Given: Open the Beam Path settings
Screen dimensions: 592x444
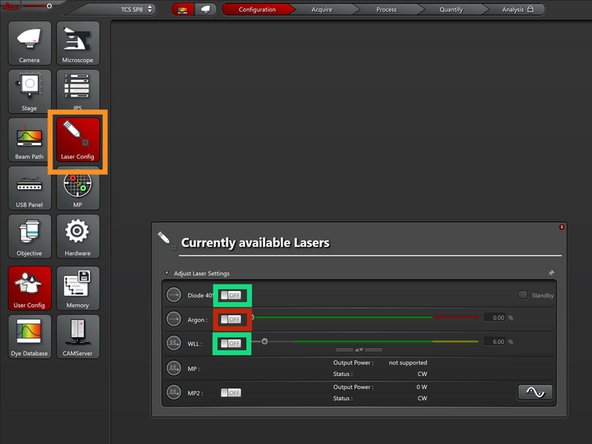Looking at the screenshot, I should click(29, 140).
